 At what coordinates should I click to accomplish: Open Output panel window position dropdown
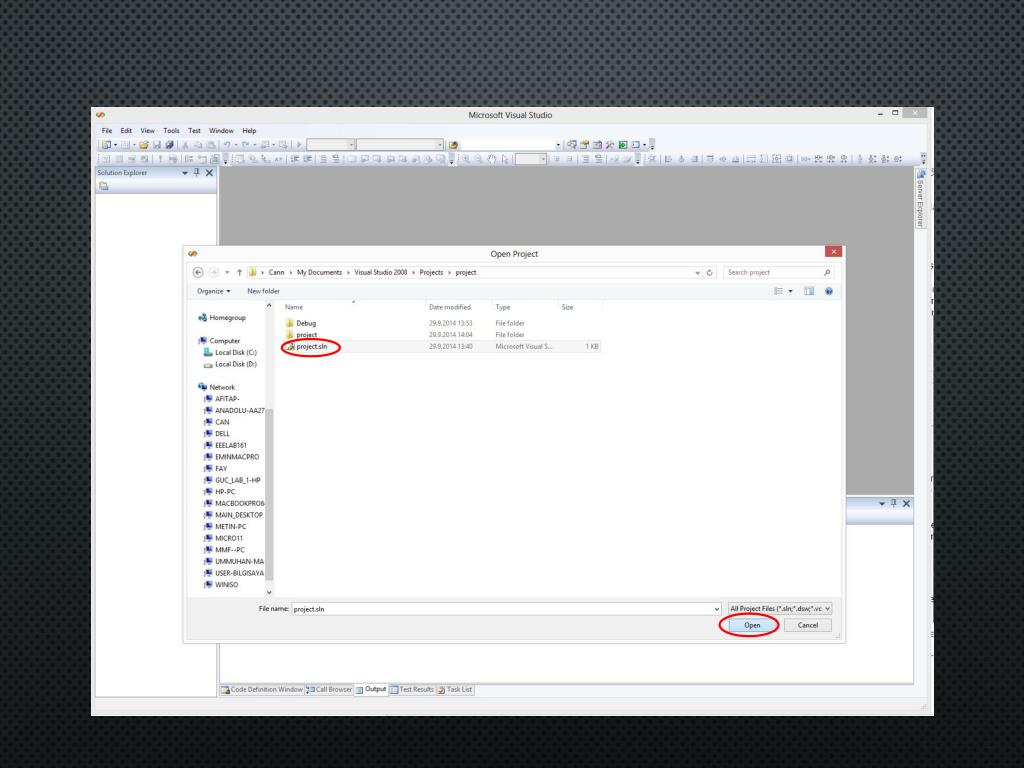tap(882, 504)
